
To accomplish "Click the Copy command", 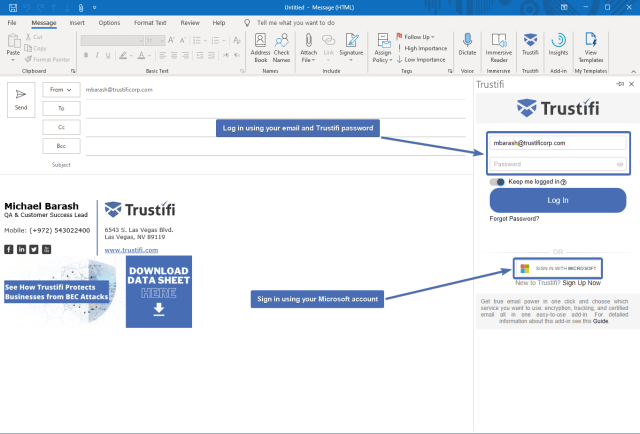I will [x=36, y=48].
